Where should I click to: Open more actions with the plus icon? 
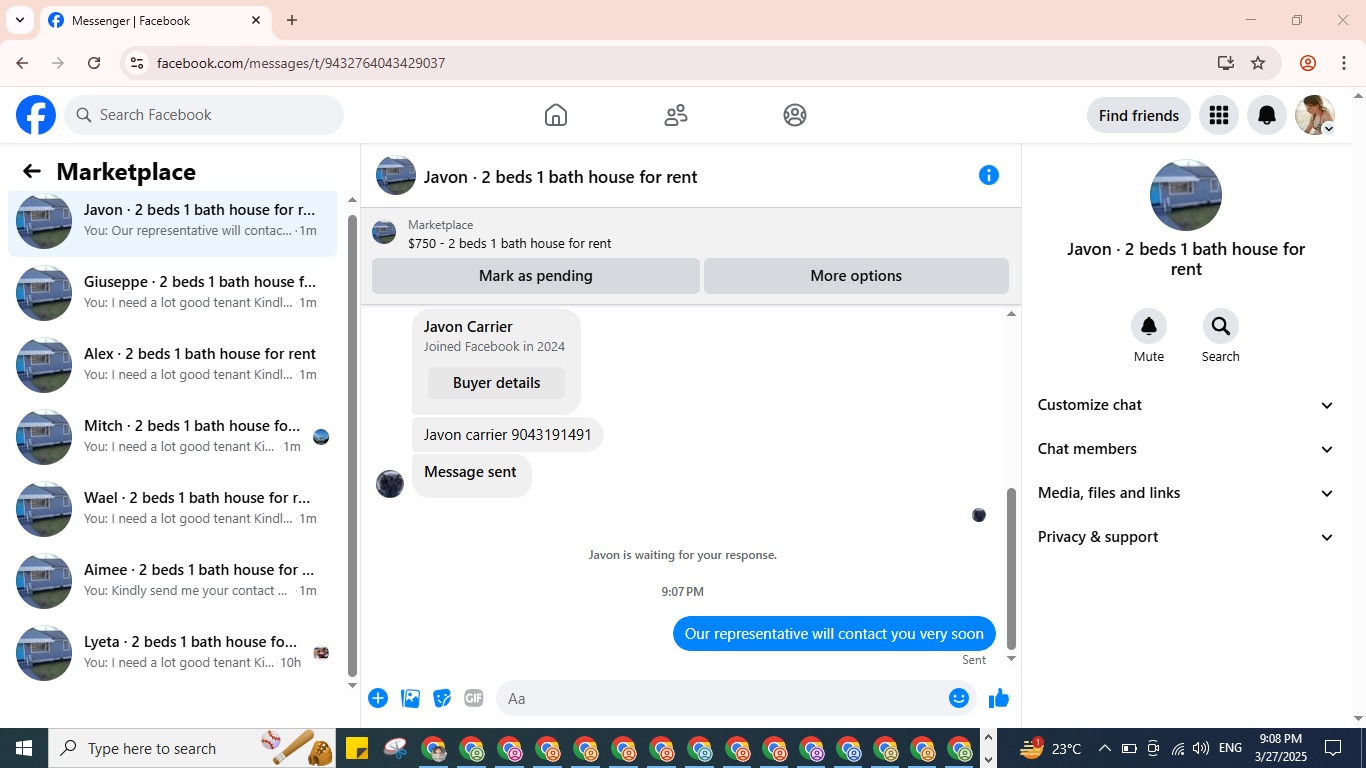click(x=378, y=698)
